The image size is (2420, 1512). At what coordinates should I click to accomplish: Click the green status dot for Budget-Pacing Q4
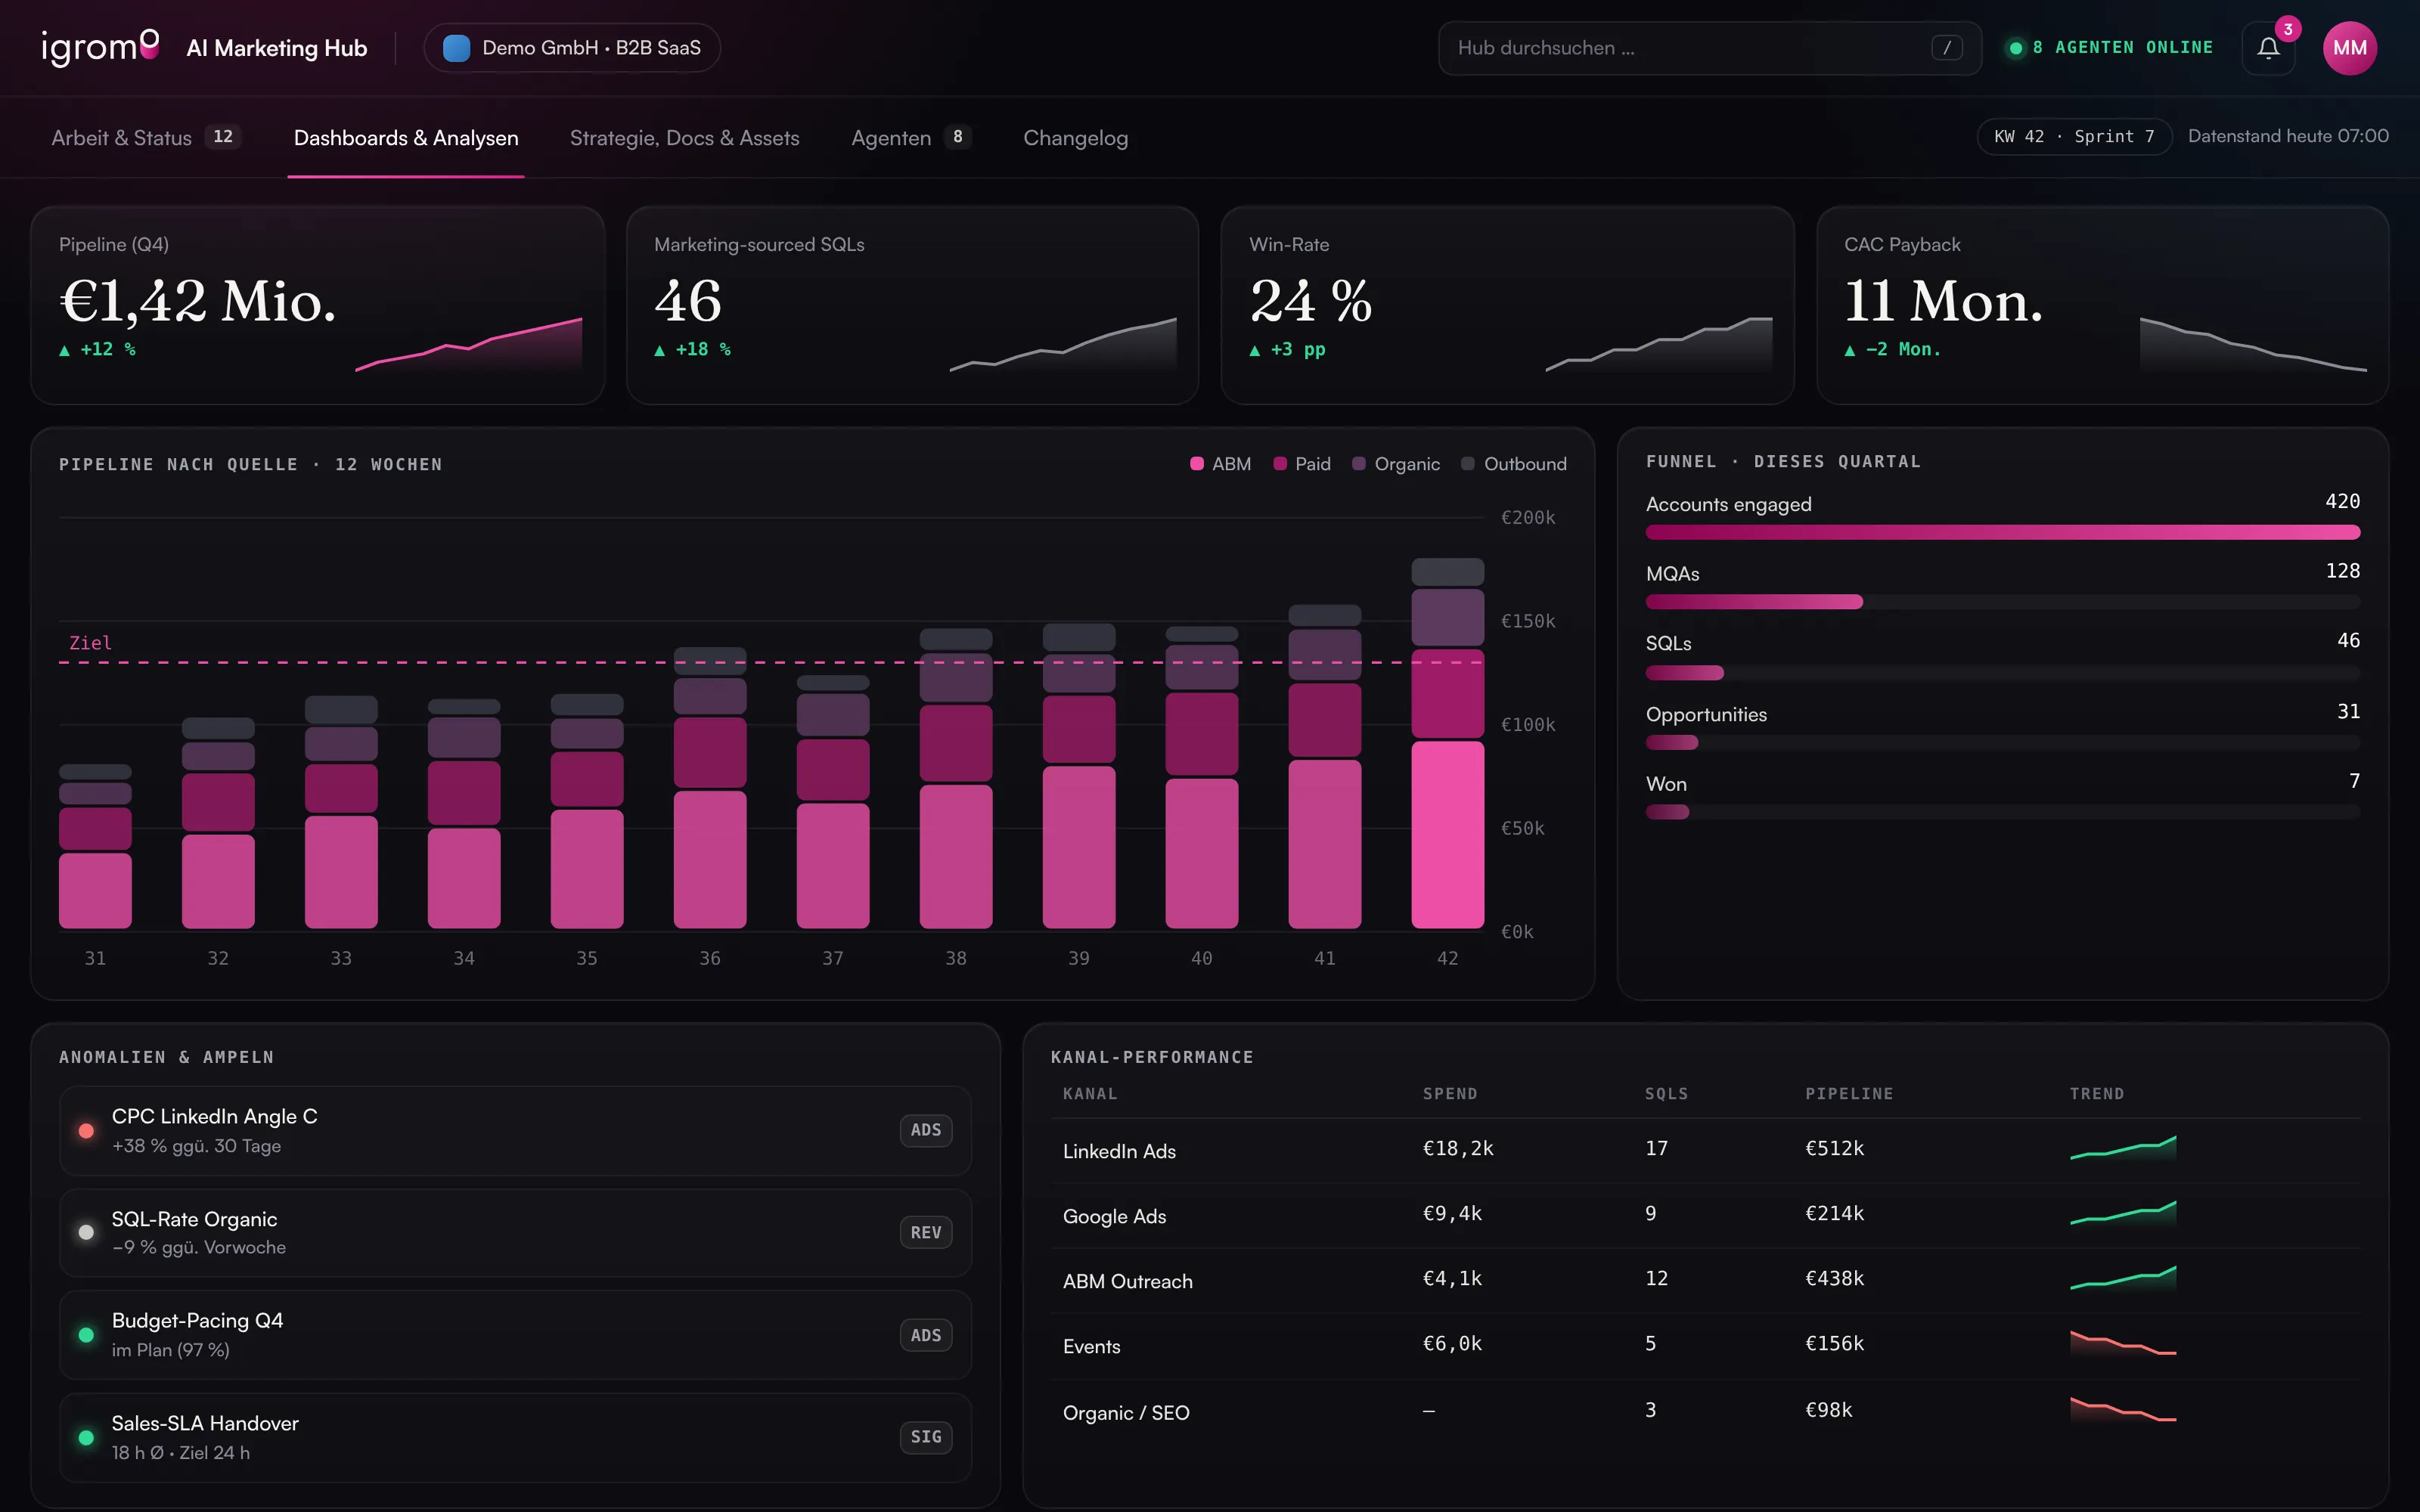(x=86, y=1335)
